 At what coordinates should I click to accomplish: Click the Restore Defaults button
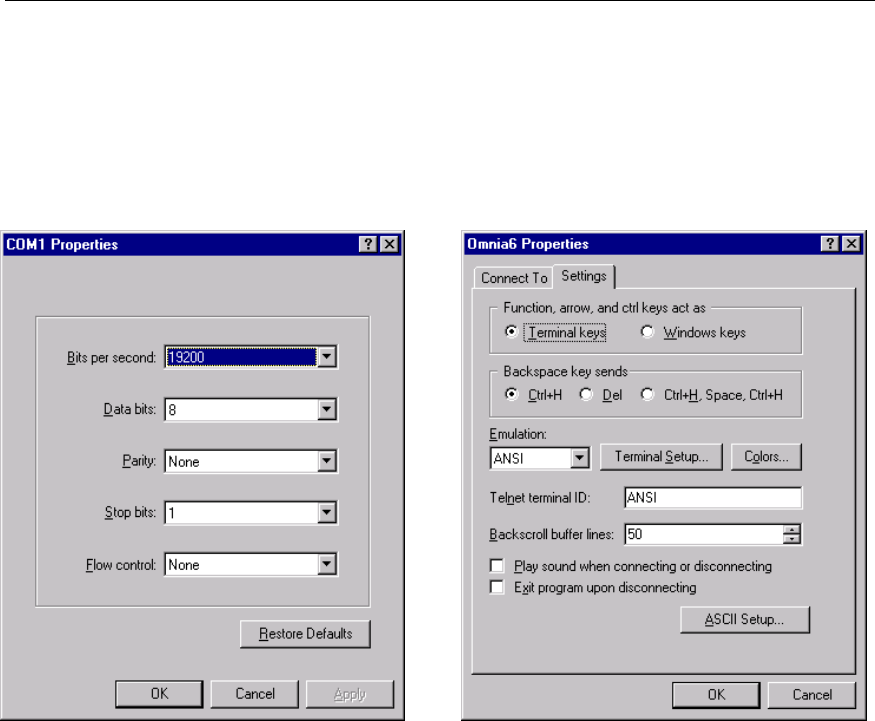point(305,634)
